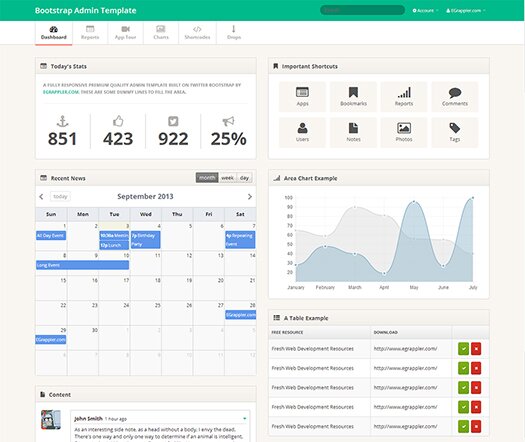Open the EGrappler.com user dropdown
The height and width of the screenshot is (442, 525).
point(465,10)
